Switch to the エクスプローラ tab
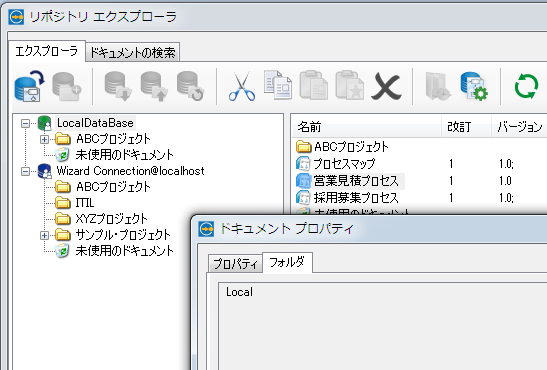The height and width of the screenshot is (370, 547). [x=46, y=52]
